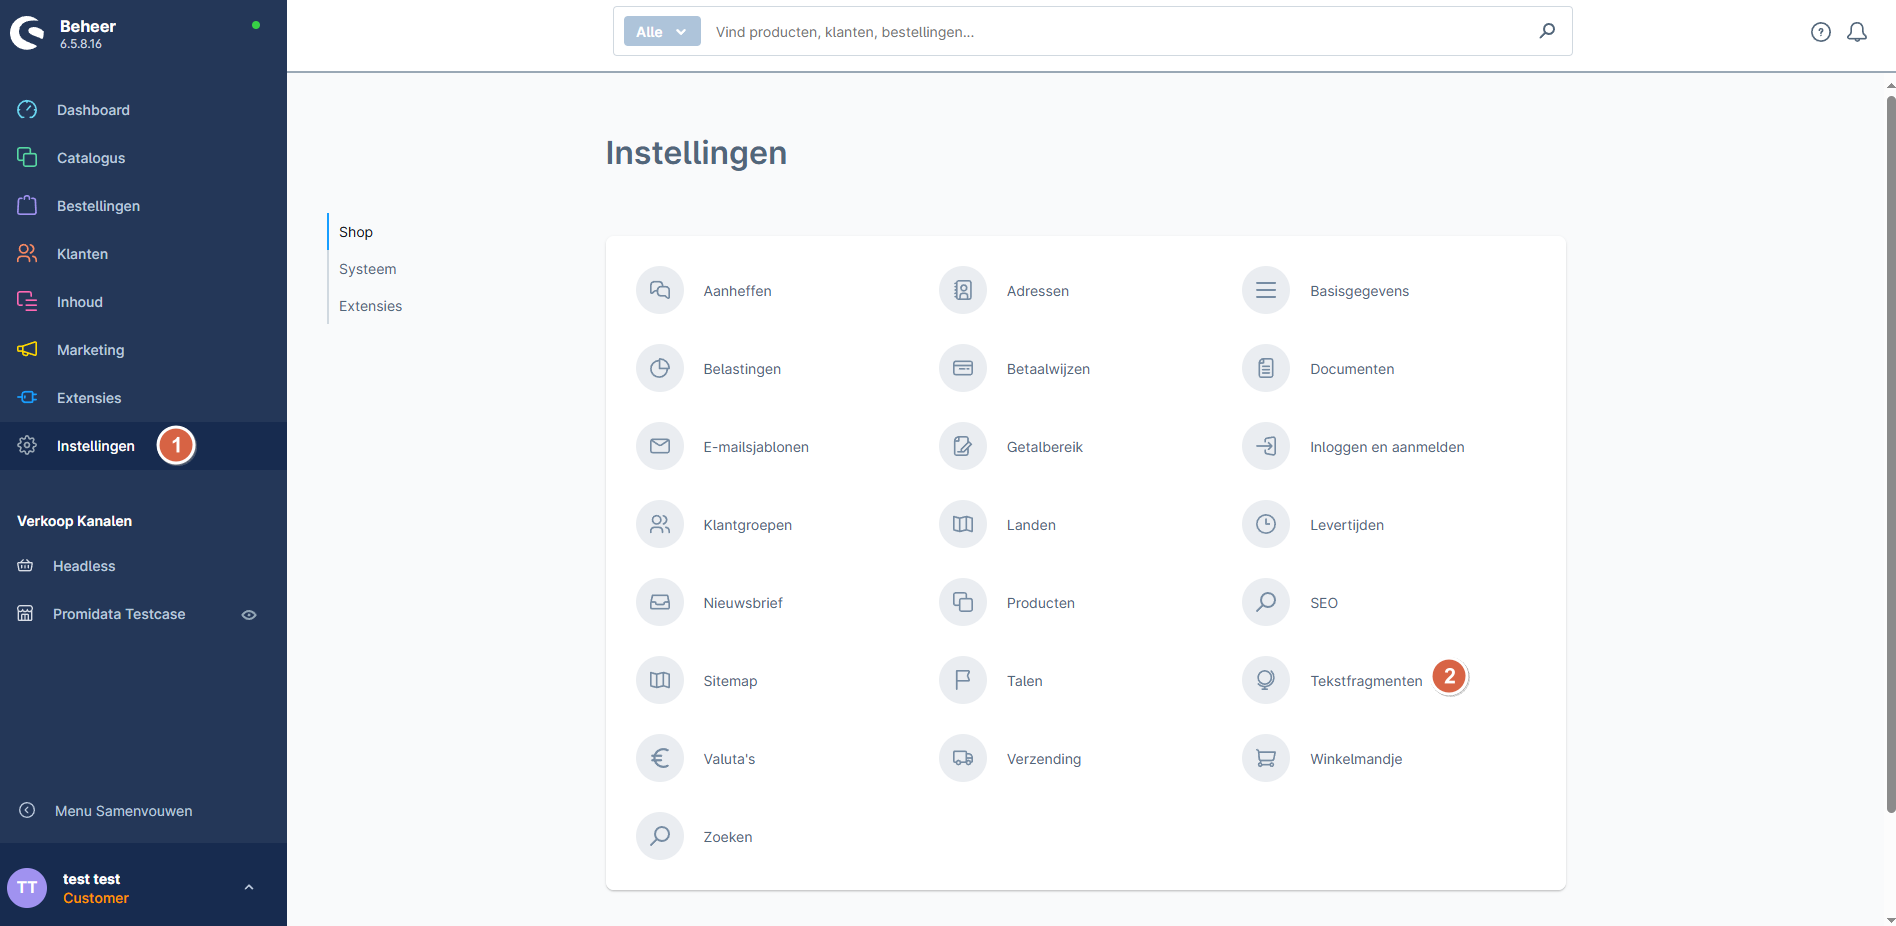Click the E-mailsjablonen envelope icon
Image resolution: width=1896 pixels, height=926 pixels.
point(659,446)
